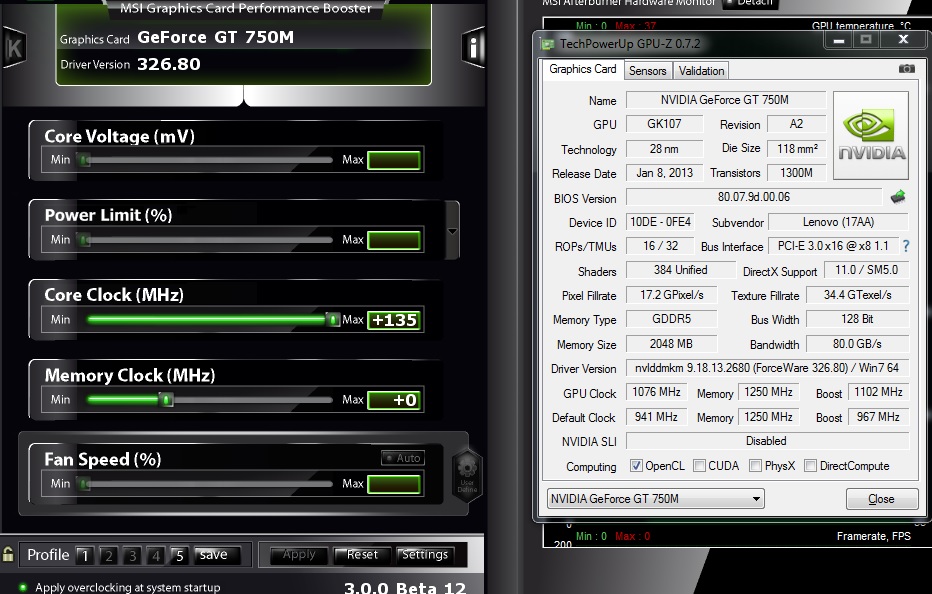Click the NVIDIA SLI Disabled field
This screenshot has width=932, height=594.
click(x=767, y=441)
